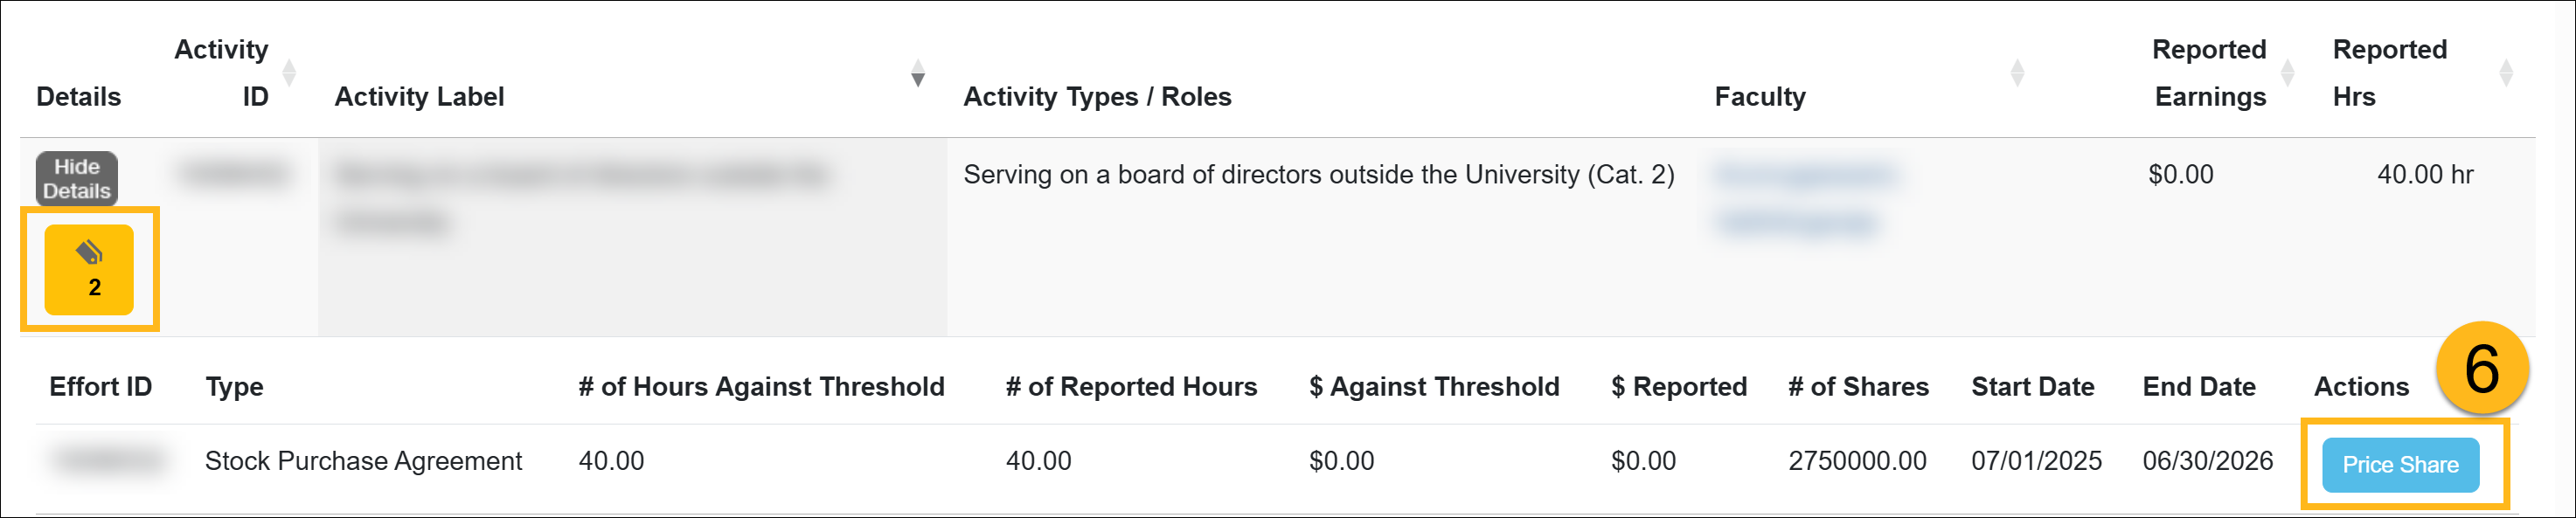The image size is (2576, 518).
Task: Select the Stock Purchase Agreement type cell
Action: pos(363,461)
